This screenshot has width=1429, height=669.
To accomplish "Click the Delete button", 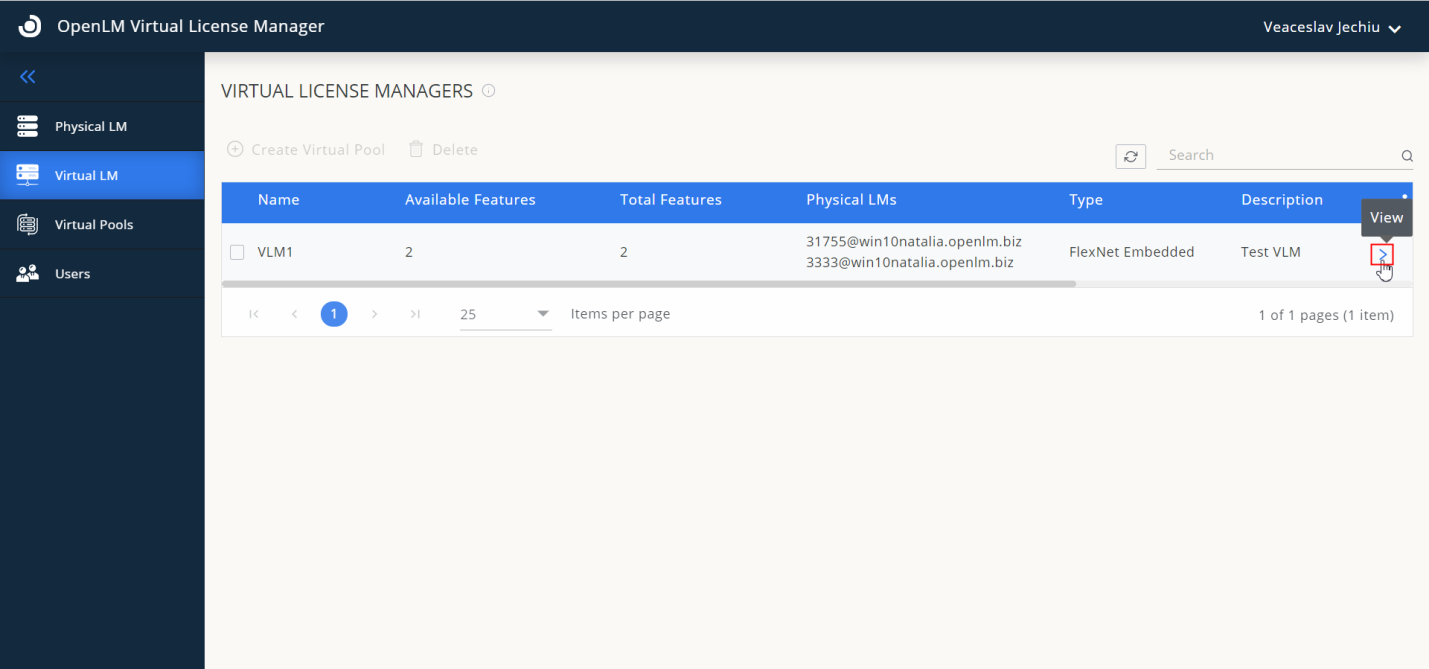I will click(443, 149).
